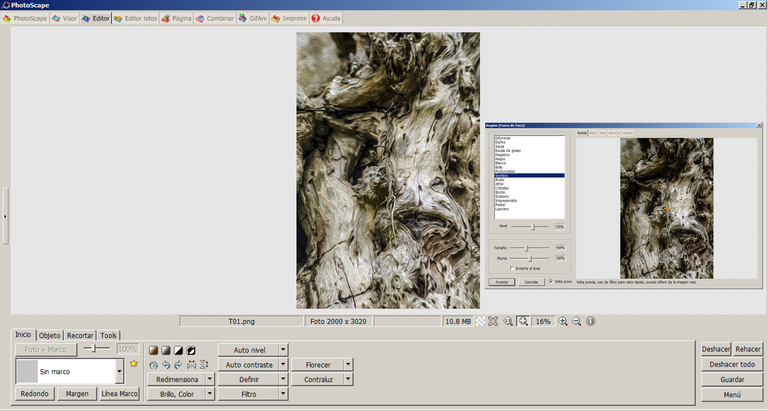Open the Ayuda help tab
Image resolution: width=768 pixels, height=411 pixels.
(x=326, y=19)
